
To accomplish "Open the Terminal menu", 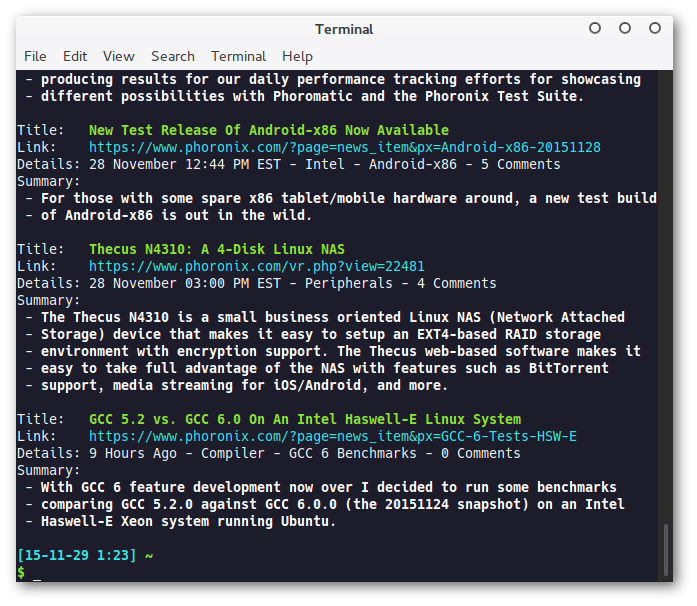I will [x=238, y=56].
